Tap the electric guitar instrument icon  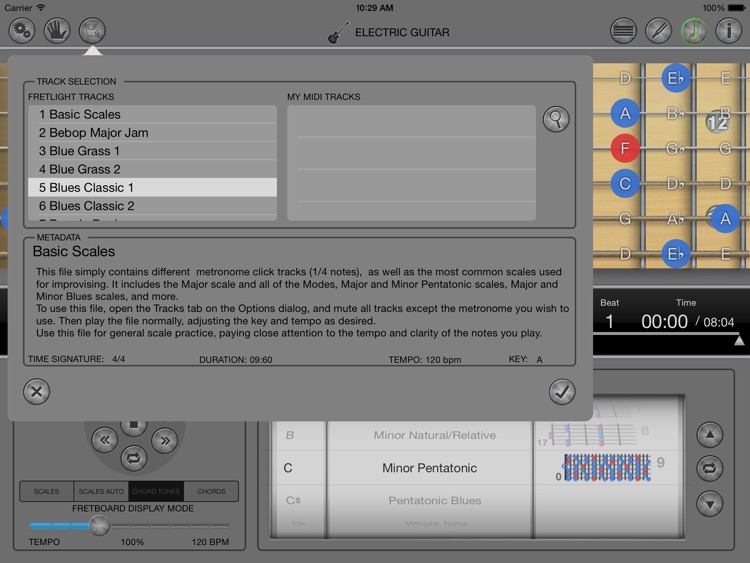[339, 33]
